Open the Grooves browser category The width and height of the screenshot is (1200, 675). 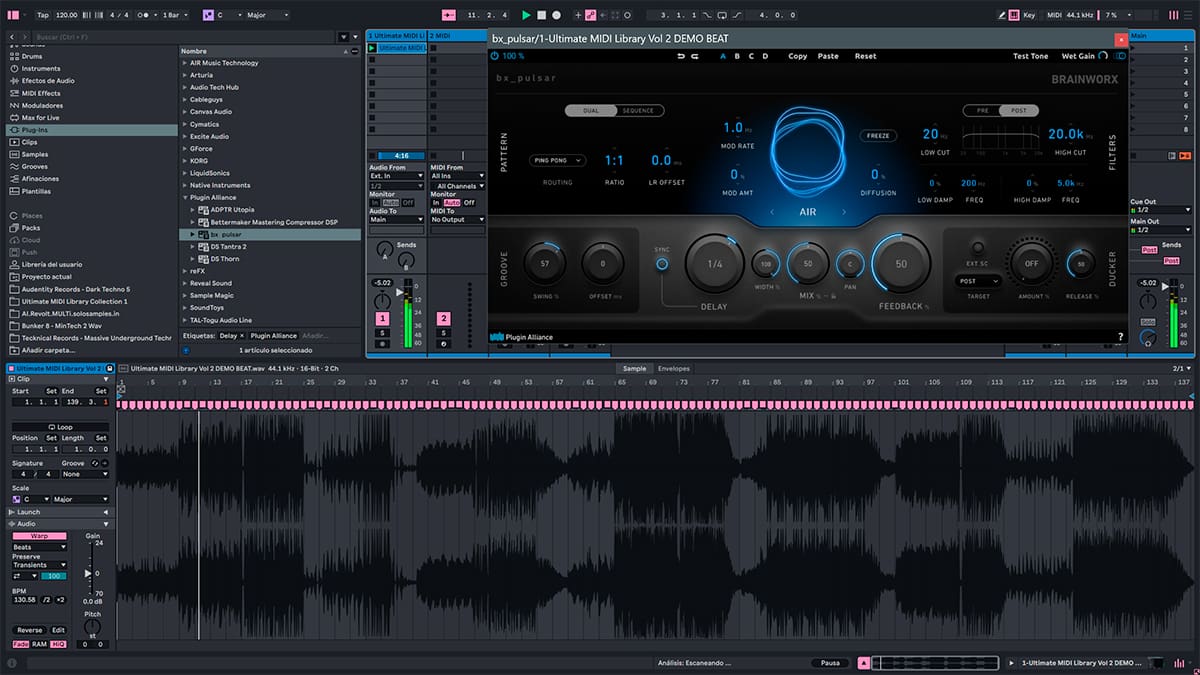[x=35, y=166]
